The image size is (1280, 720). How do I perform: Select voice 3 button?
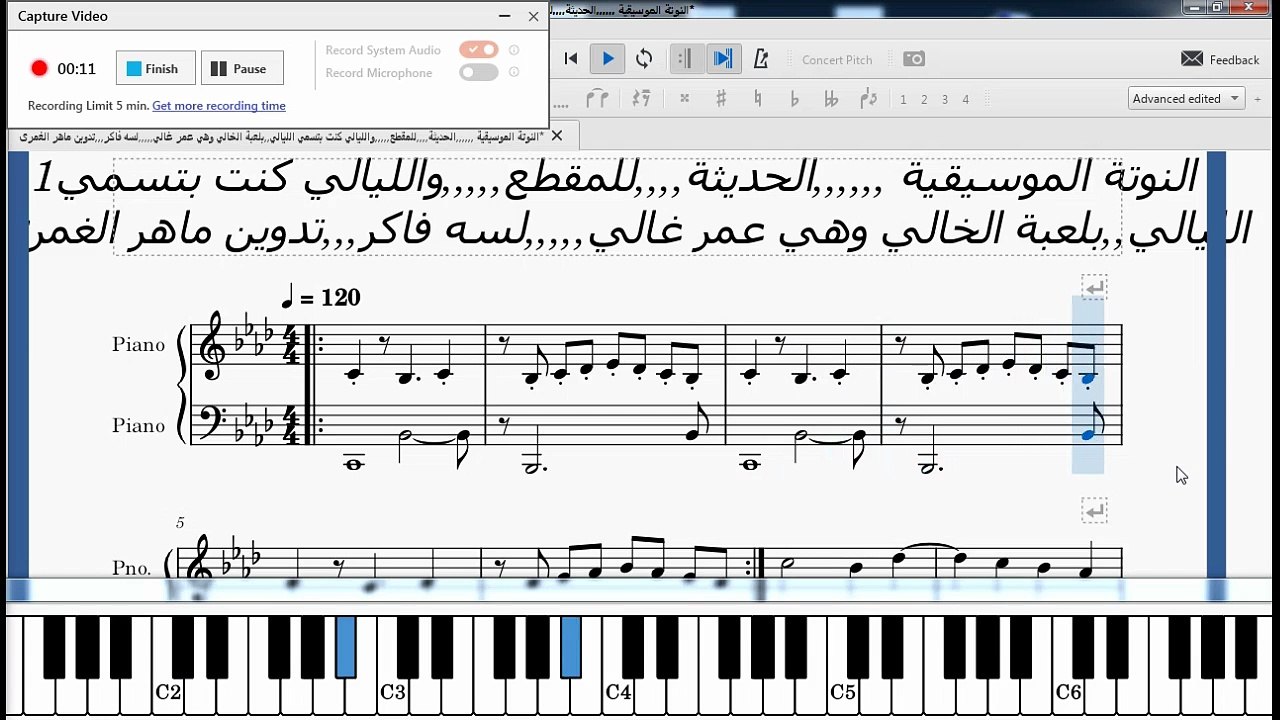point(945,100)
